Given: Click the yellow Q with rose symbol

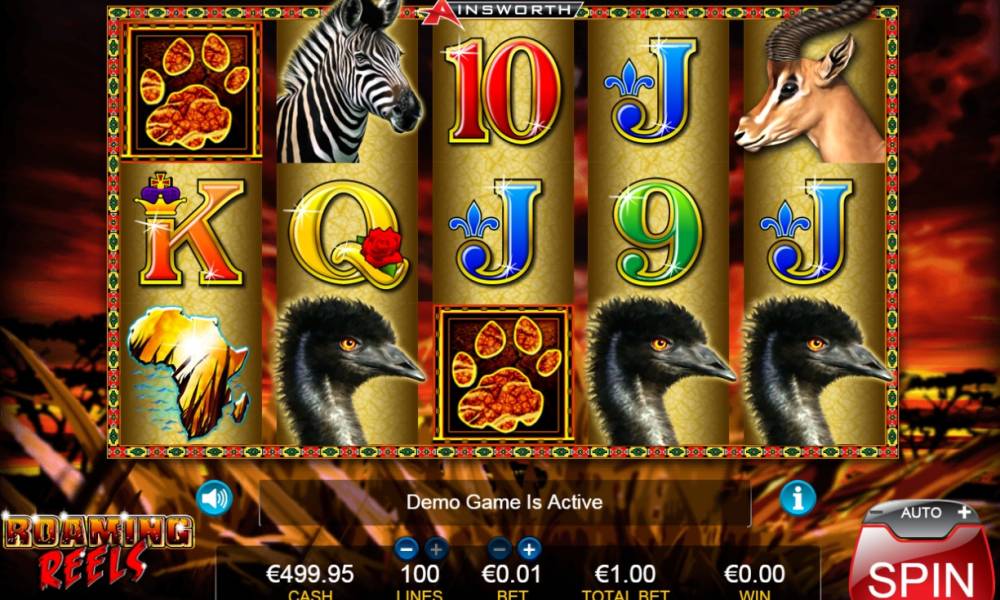Looking at the screenshot, I should (348, 233).
